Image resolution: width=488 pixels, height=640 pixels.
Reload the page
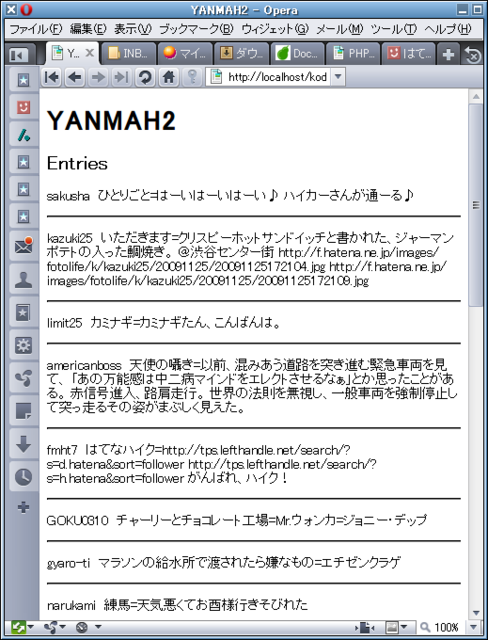144,77
